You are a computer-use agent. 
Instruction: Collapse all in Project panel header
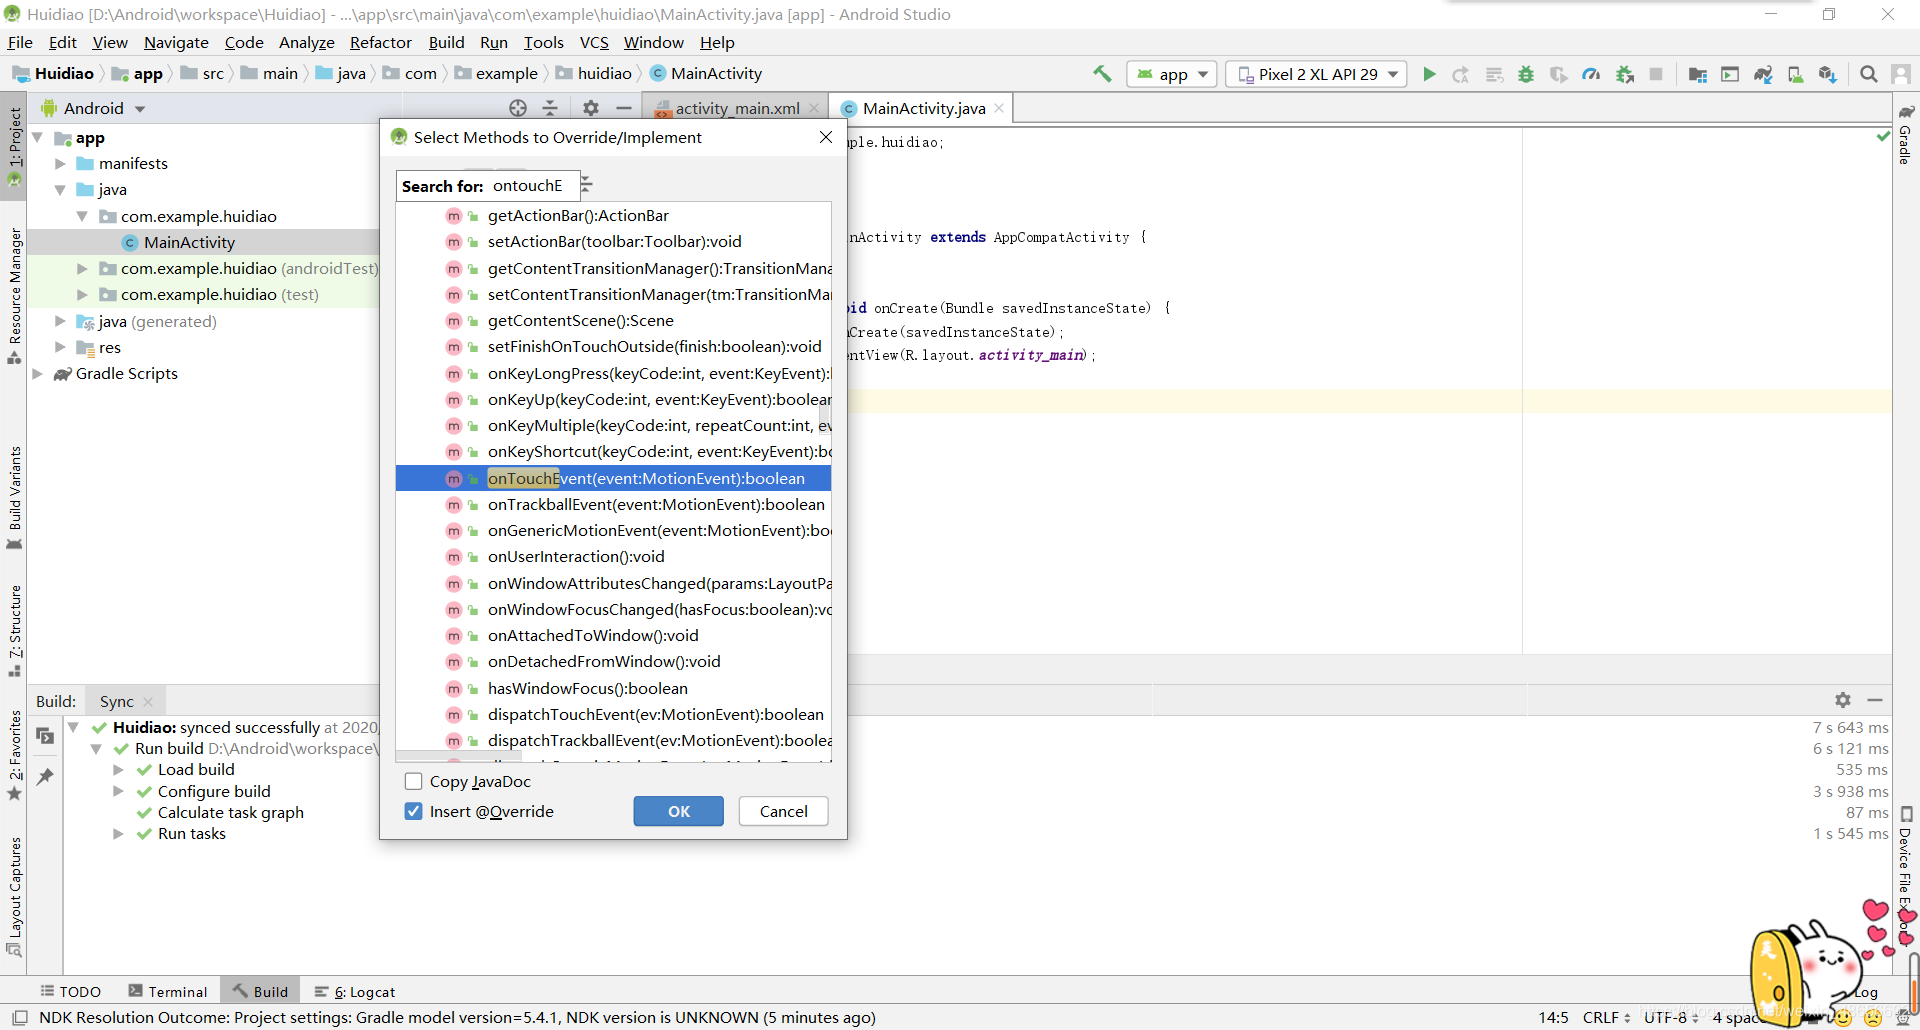click(x=550, y=108)
